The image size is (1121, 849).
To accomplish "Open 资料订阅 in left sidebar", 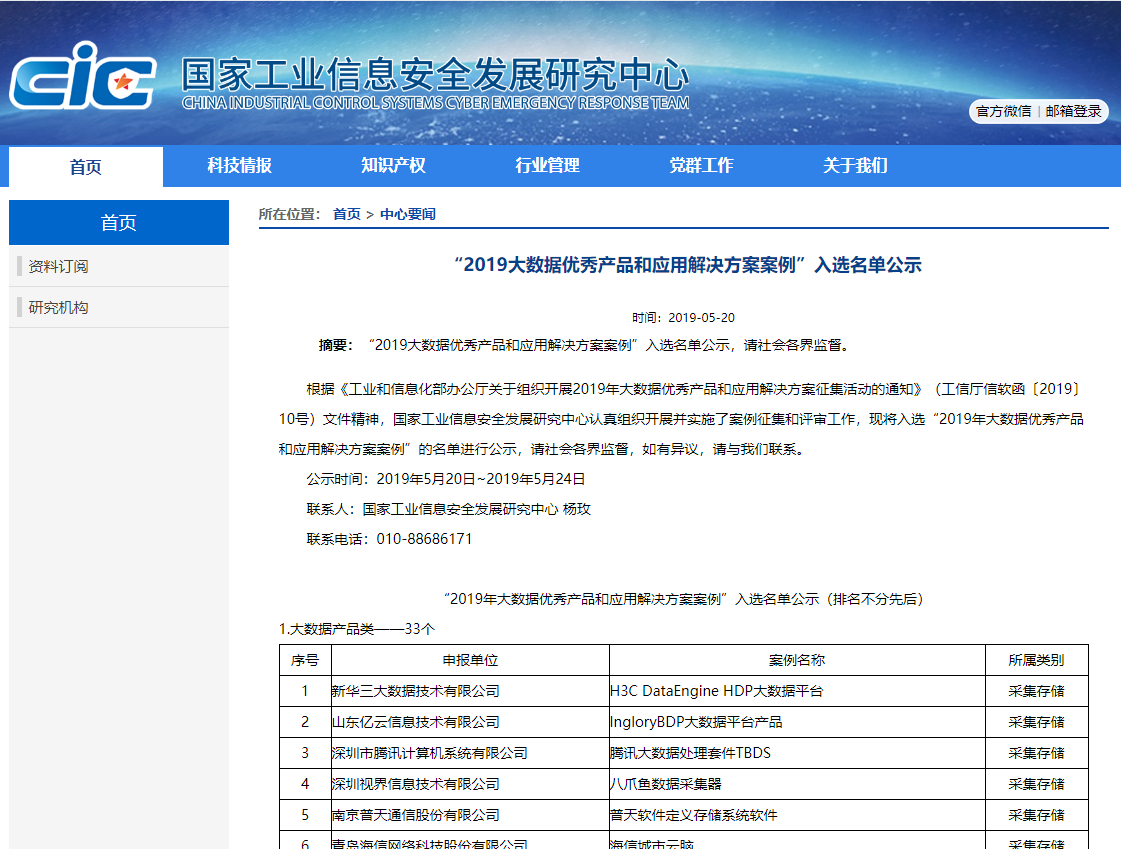I will [x=58, y=266].
